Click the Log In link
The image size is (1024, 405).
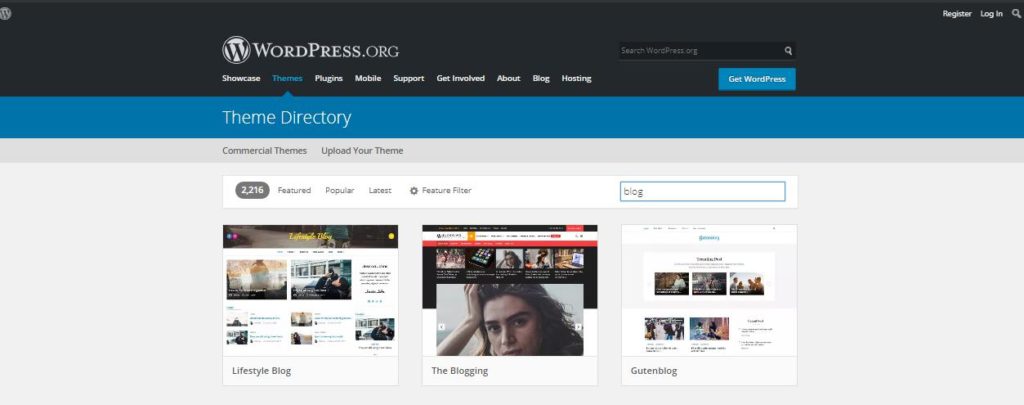991,14
